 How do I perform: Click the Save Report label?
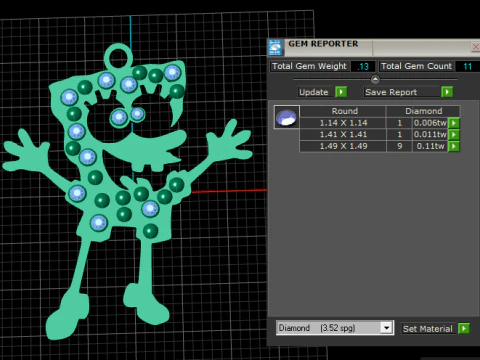click(x=391, y=92)
